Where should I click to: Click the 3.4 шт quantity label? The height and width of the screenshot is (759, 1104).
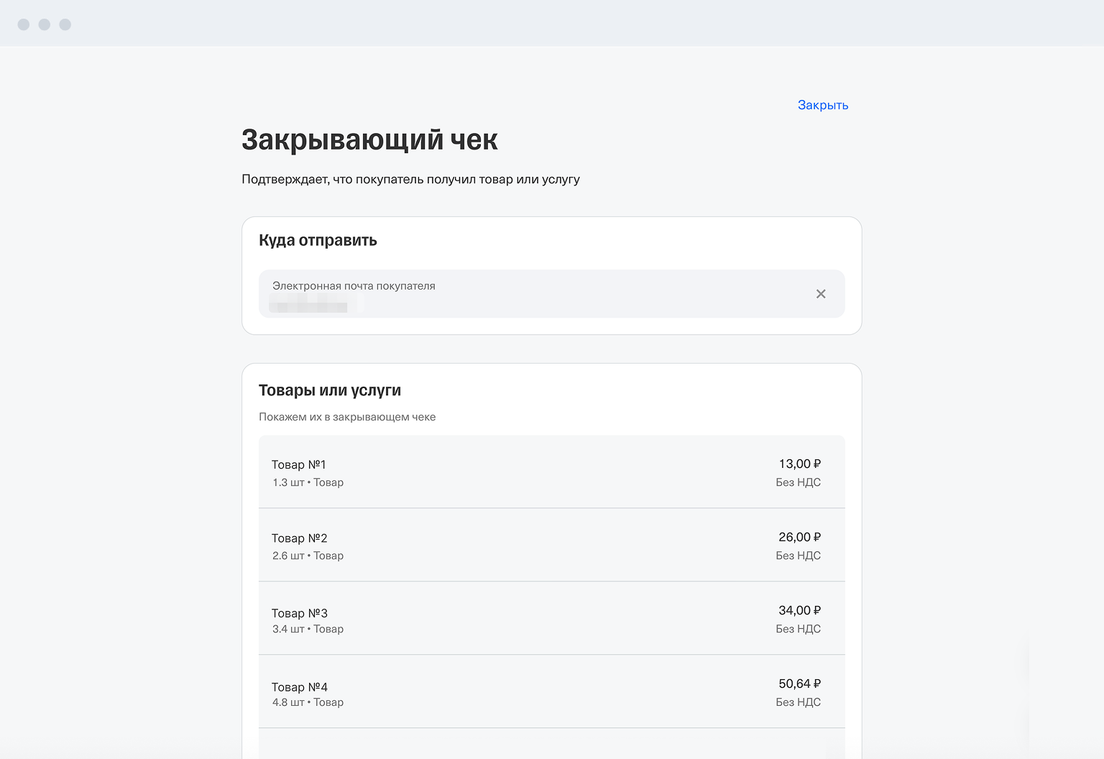[288, 630]
